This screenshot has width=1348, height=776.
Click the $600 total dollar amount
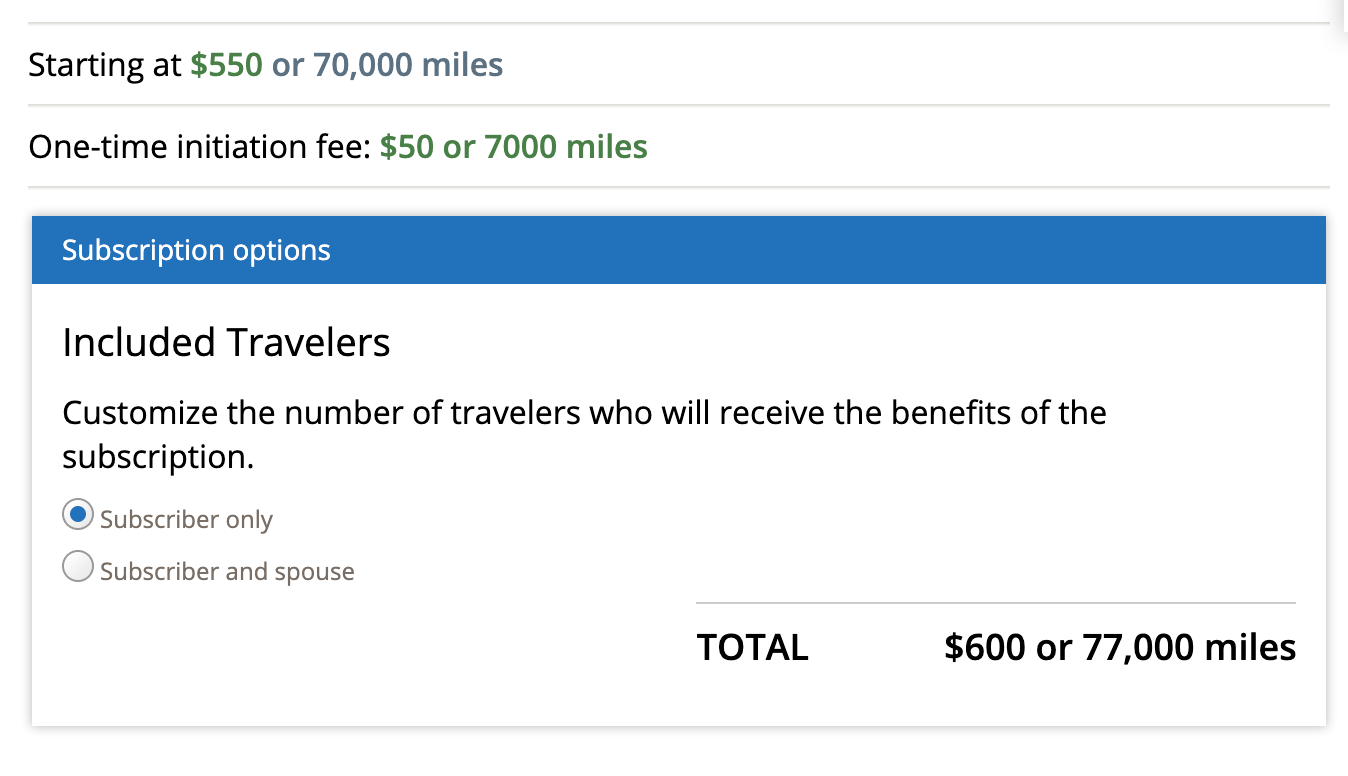tap(986, 648)
